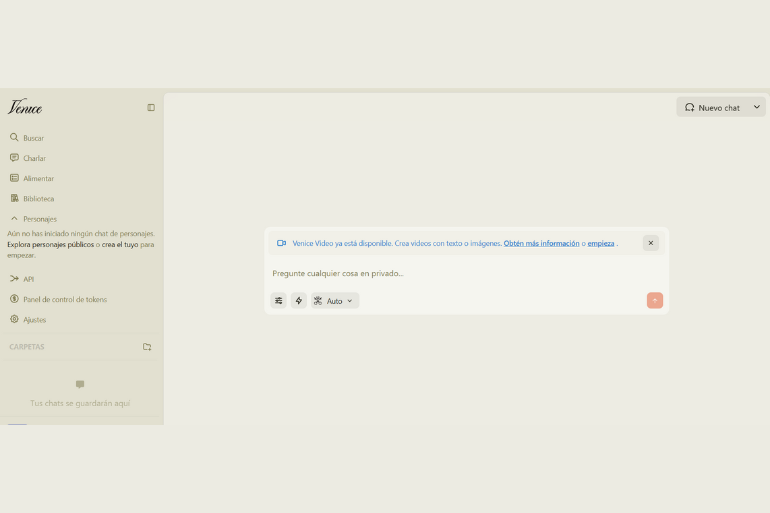The height and width of the screenshot is (513, 770).
Task: Dismiss the Venice Video banner
Action: pyautogui.click(x=651, y=243)
